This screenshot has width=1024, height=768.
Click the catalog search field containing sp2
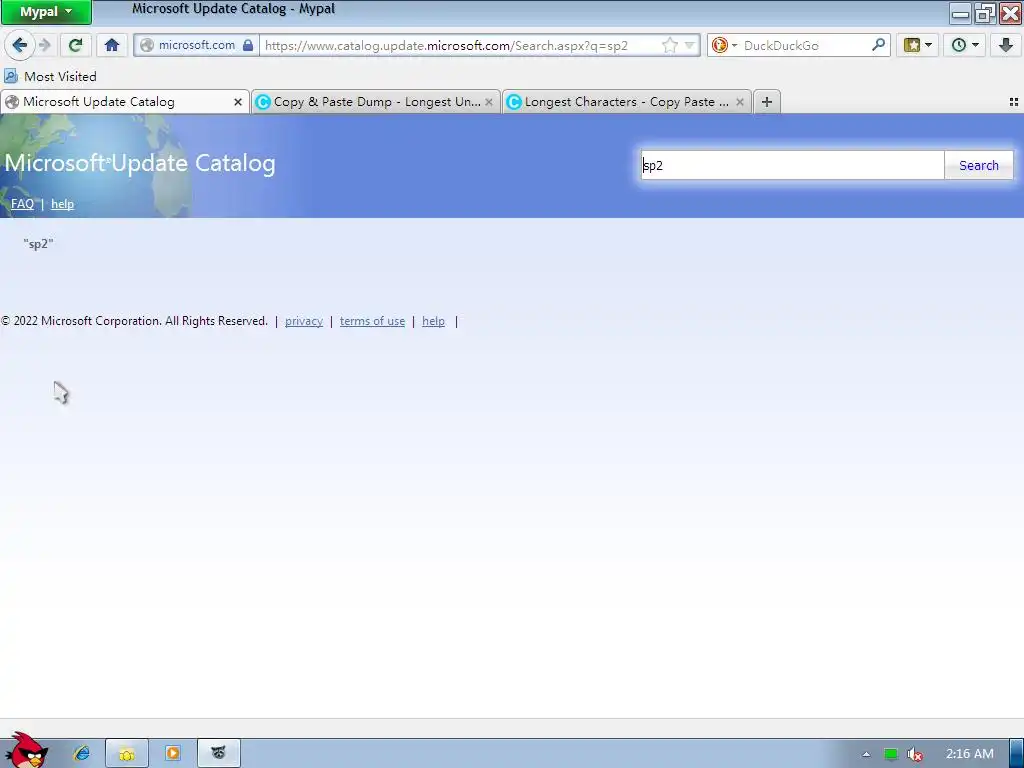click(792, 165)
